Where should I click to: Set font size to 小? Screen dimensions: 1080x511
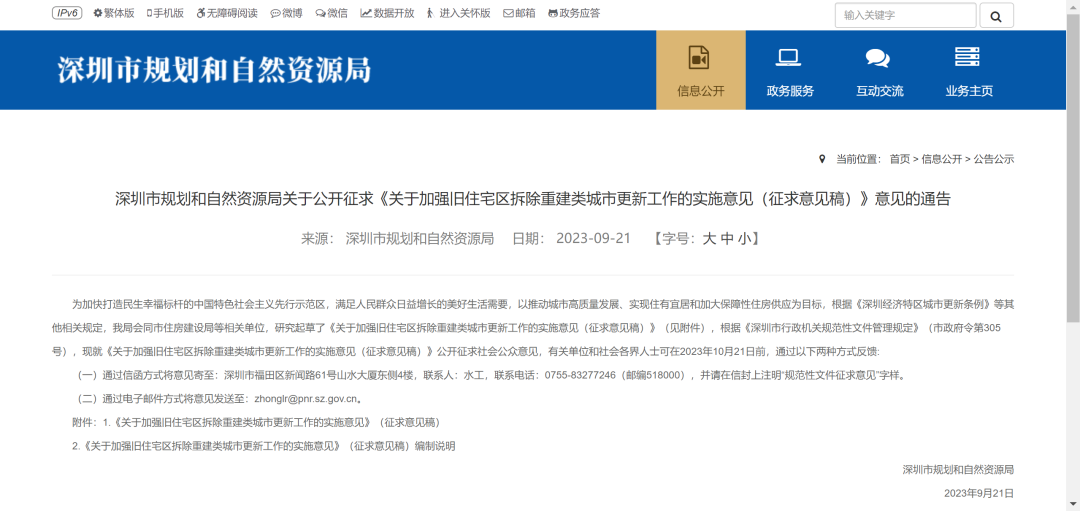744,239
